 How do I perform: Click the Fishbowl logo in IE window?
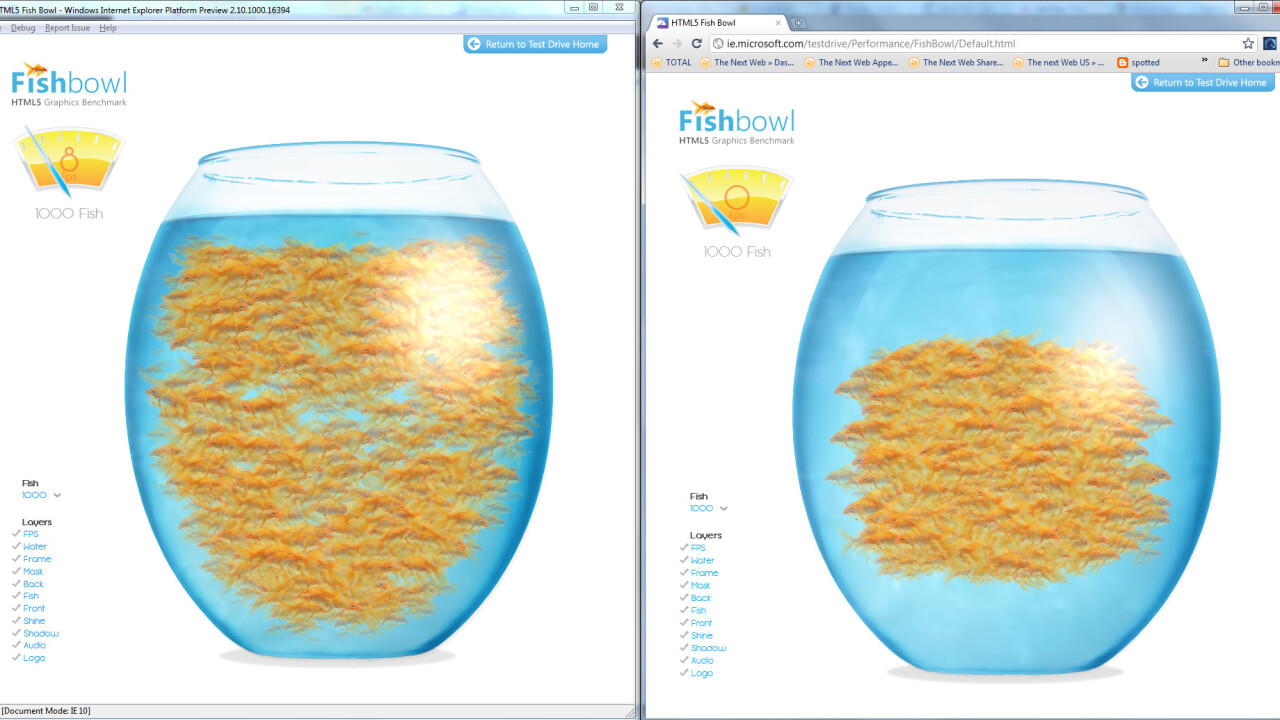tap(69, 84)
